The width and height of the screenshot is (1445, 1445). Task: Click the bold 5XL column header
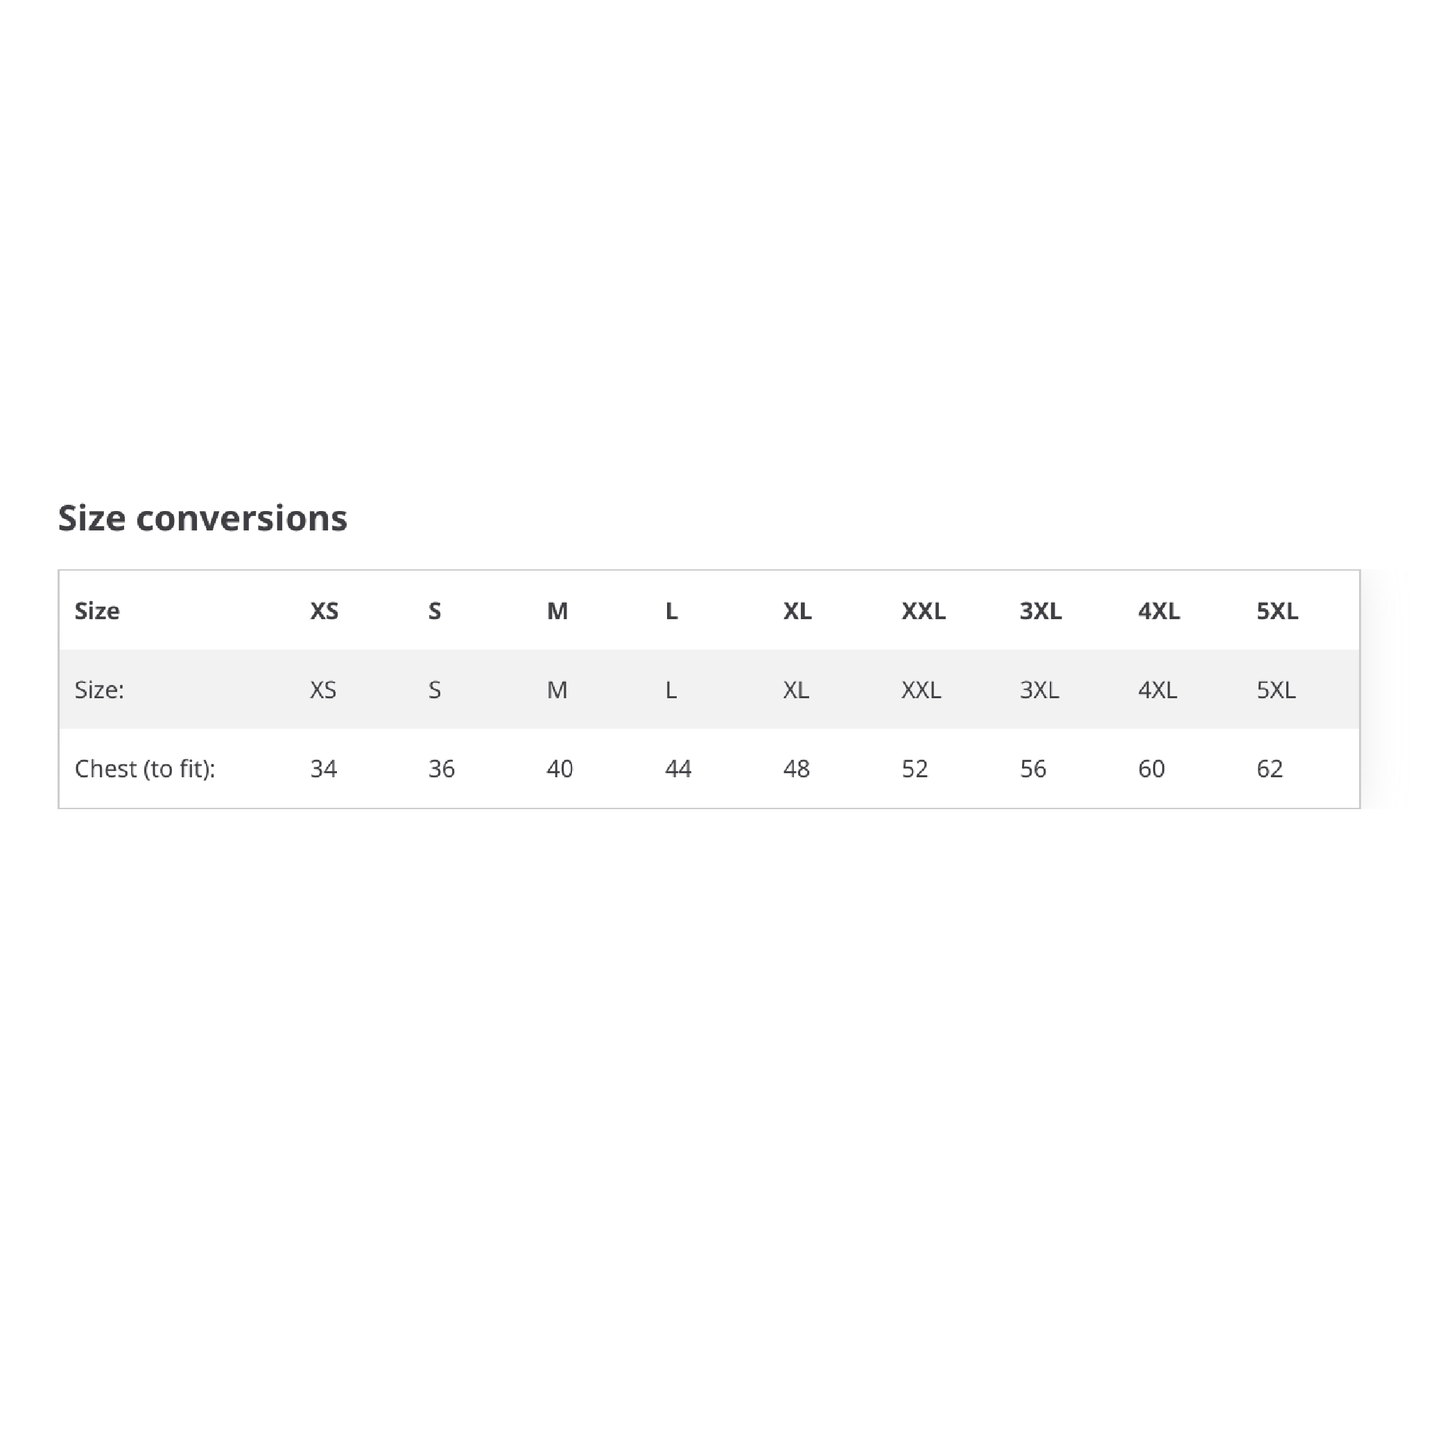[x=1277, y=611]
